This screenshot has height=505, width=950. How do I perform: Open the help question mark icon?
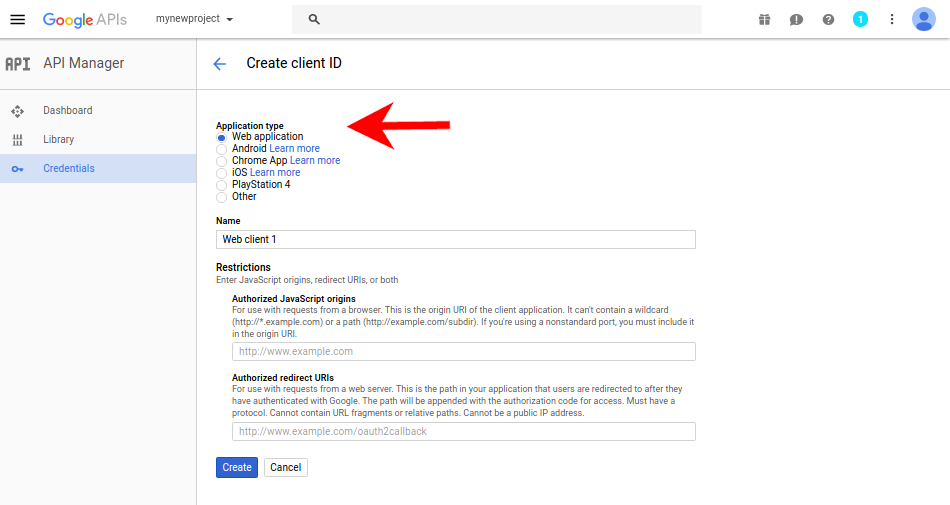(828, 19)
